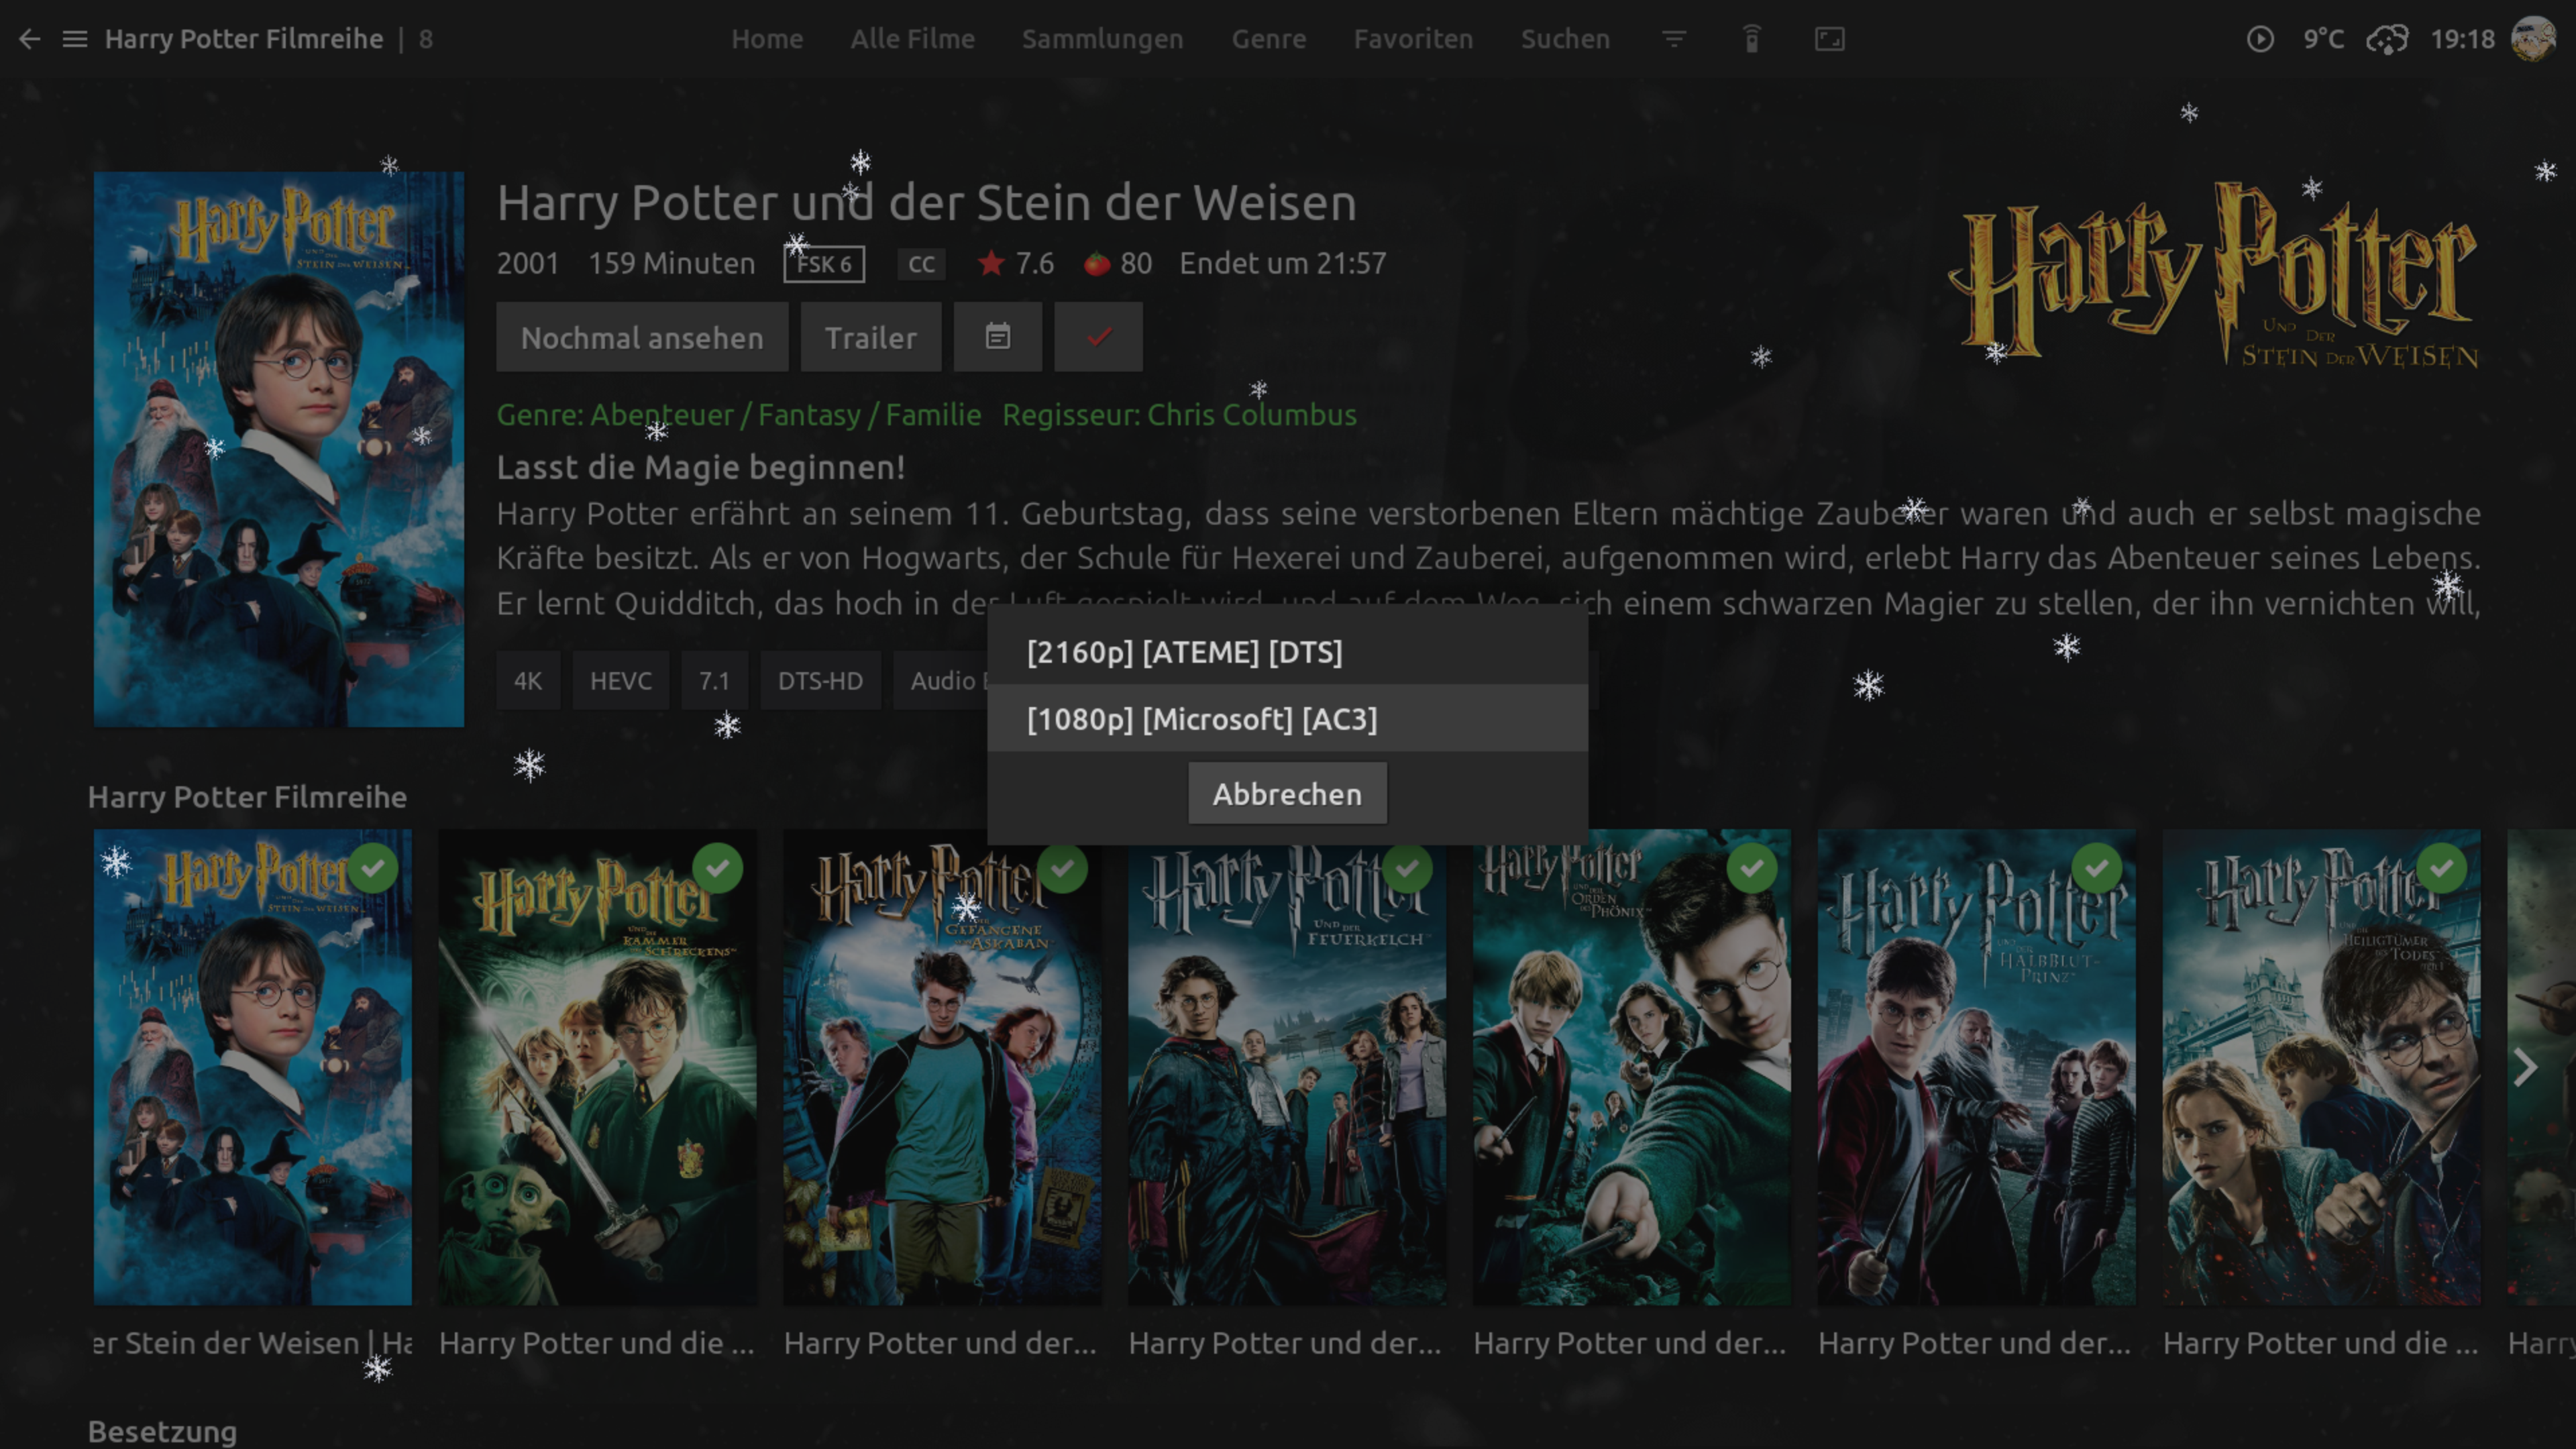This screenshot has height=1449, width=2576.
Task: Click the 7.6 star rating
Action: tap(1017, 263)
